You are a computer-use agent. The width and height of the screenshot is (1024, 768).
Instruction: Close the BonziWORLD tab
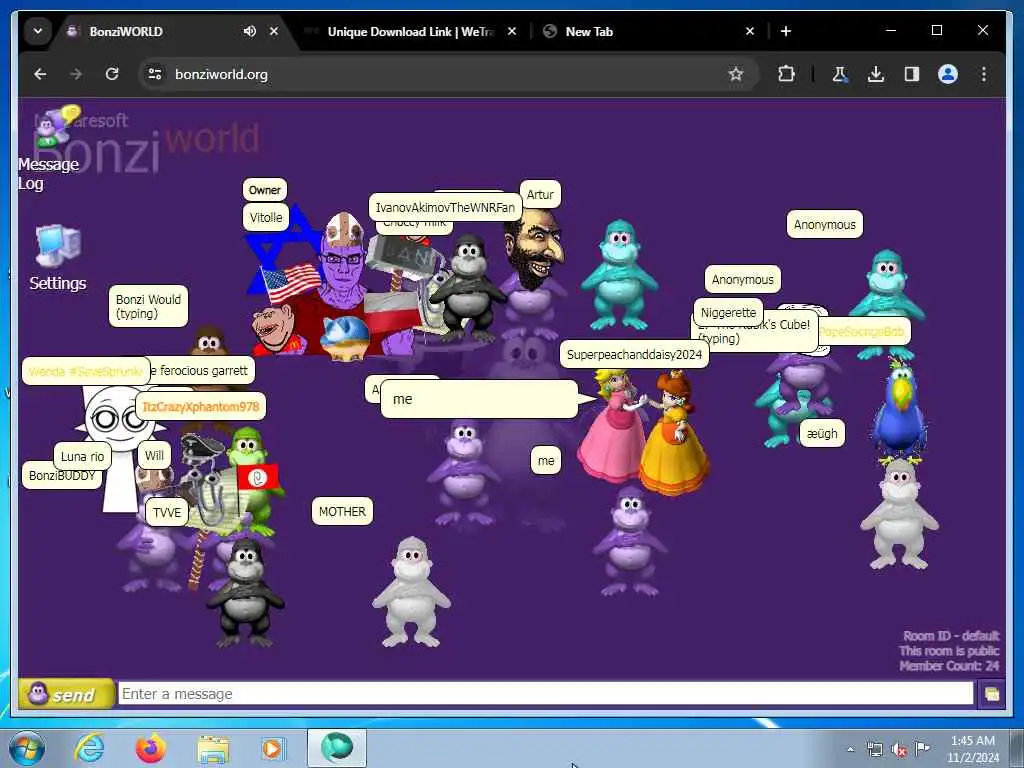coord(274,31)
